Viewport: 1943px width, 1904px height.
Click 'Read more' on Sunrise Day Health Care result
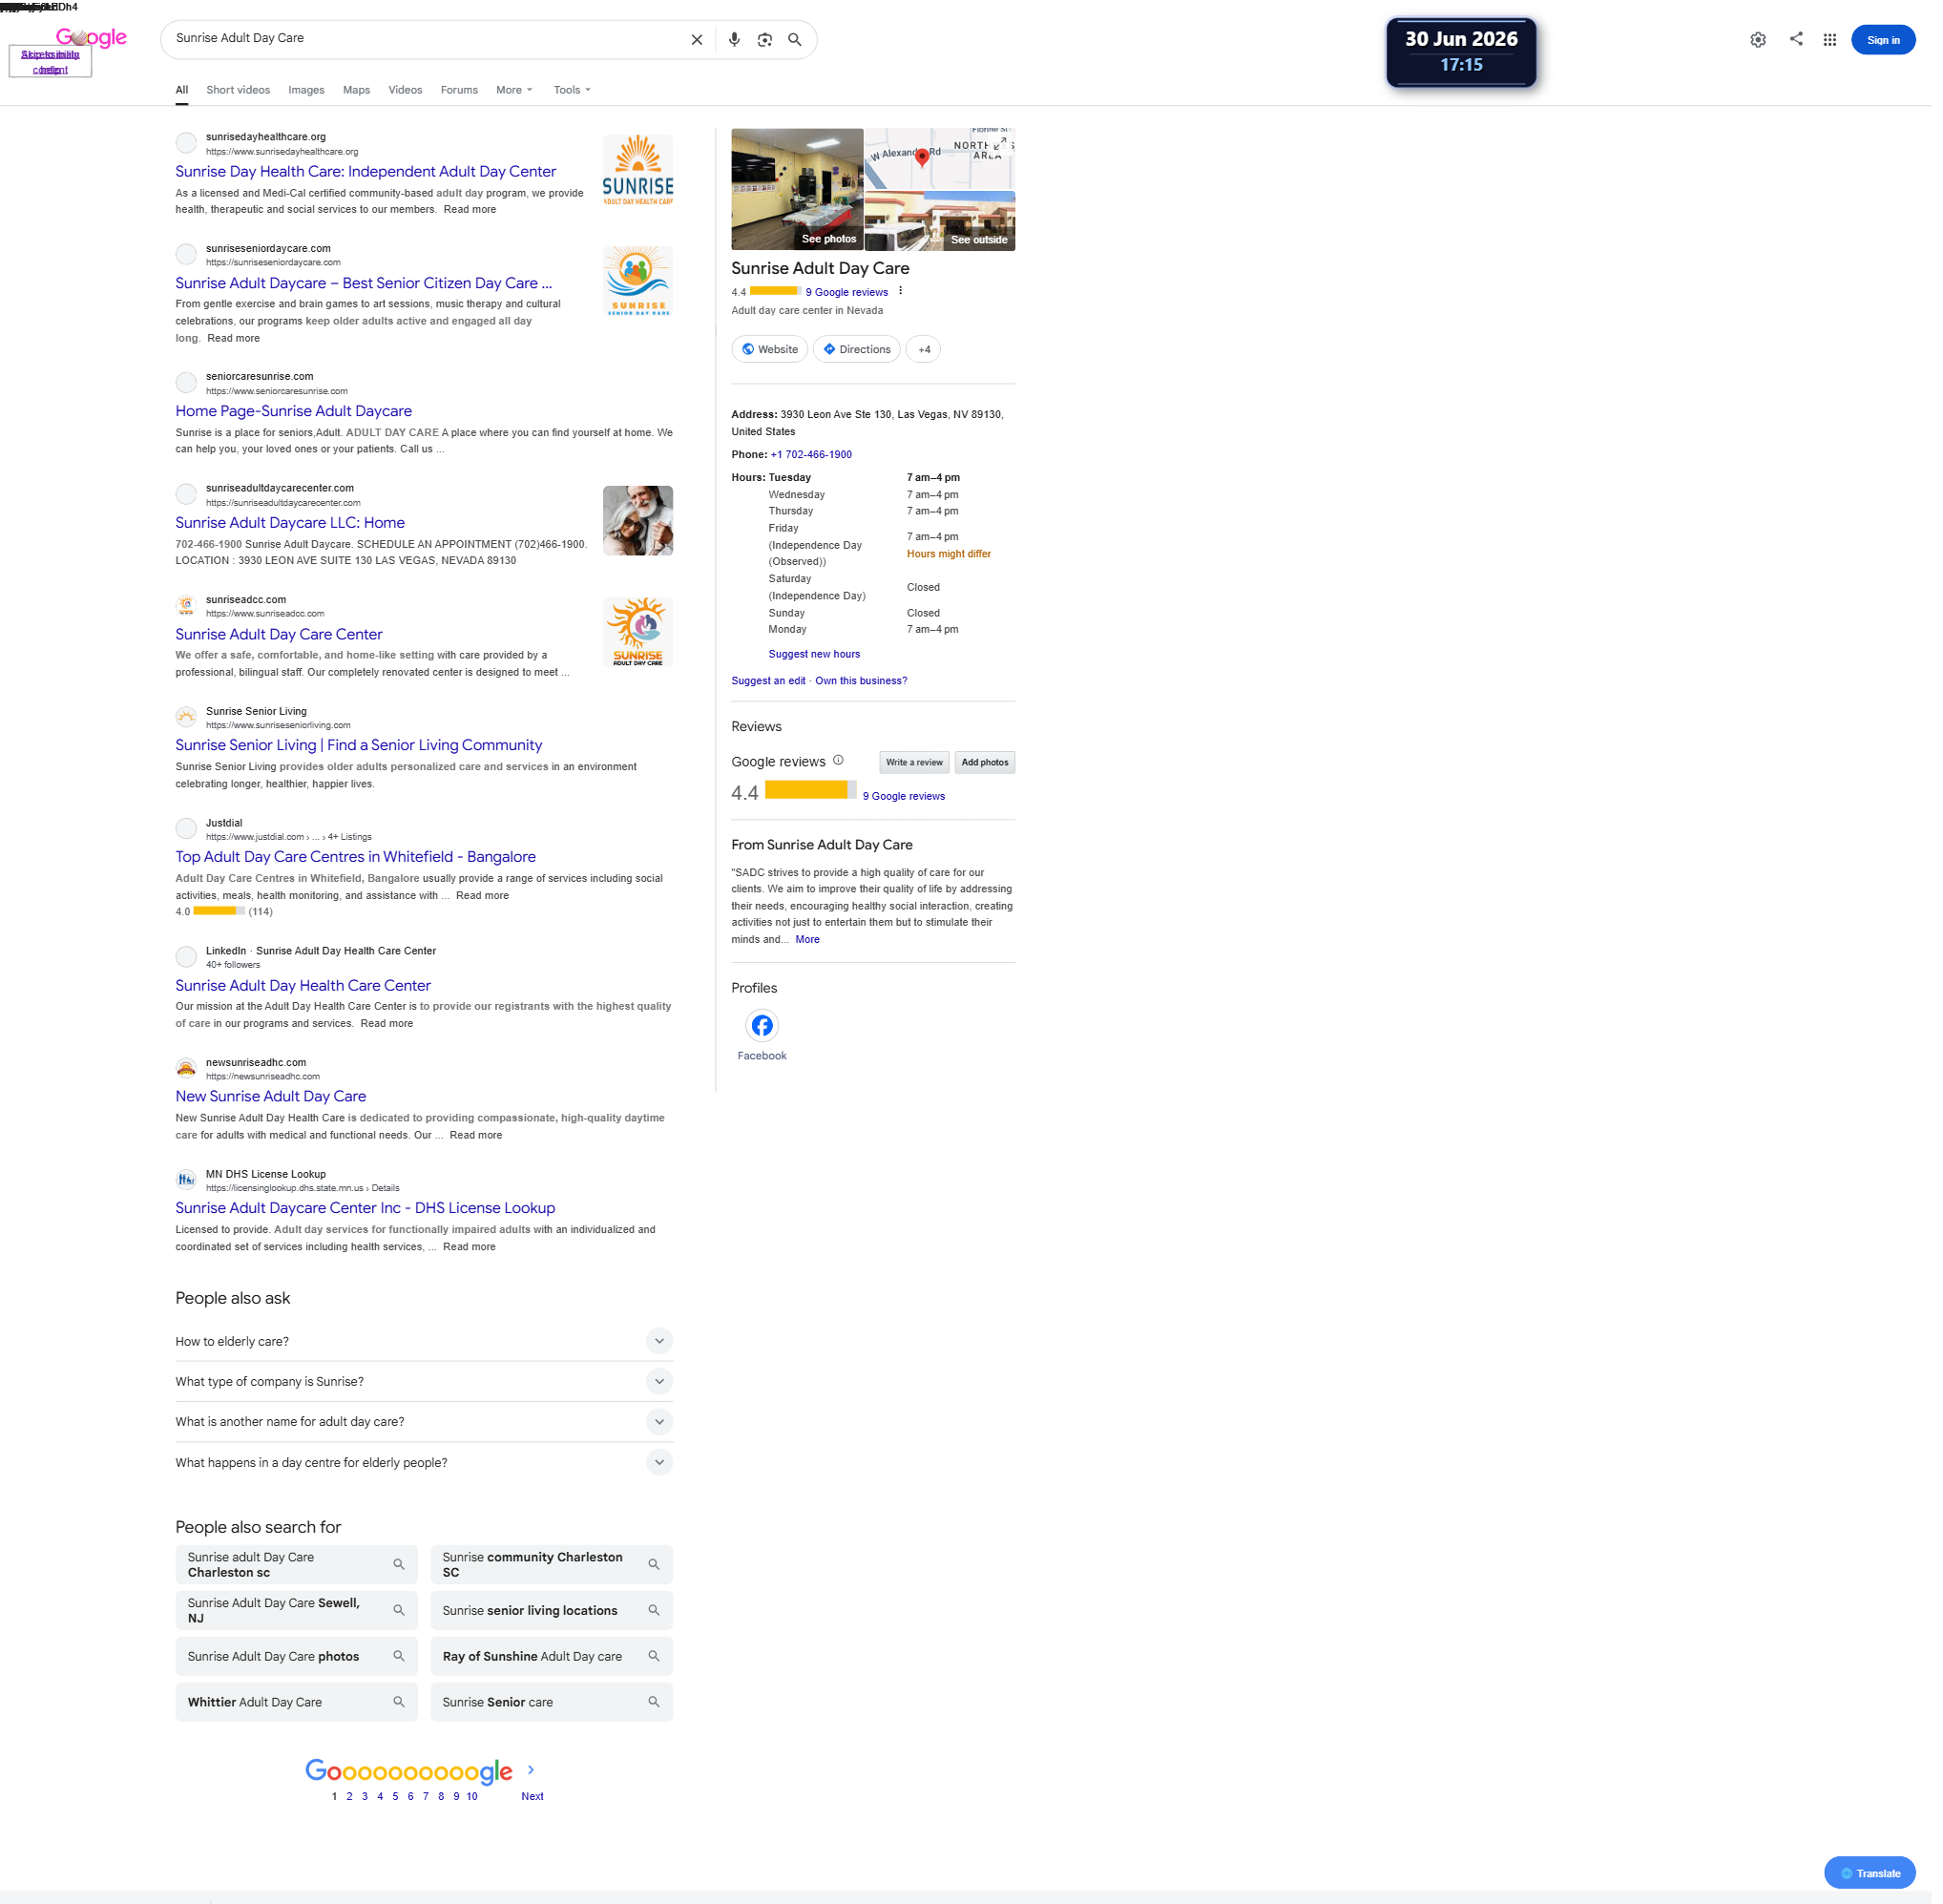[469, 209]
